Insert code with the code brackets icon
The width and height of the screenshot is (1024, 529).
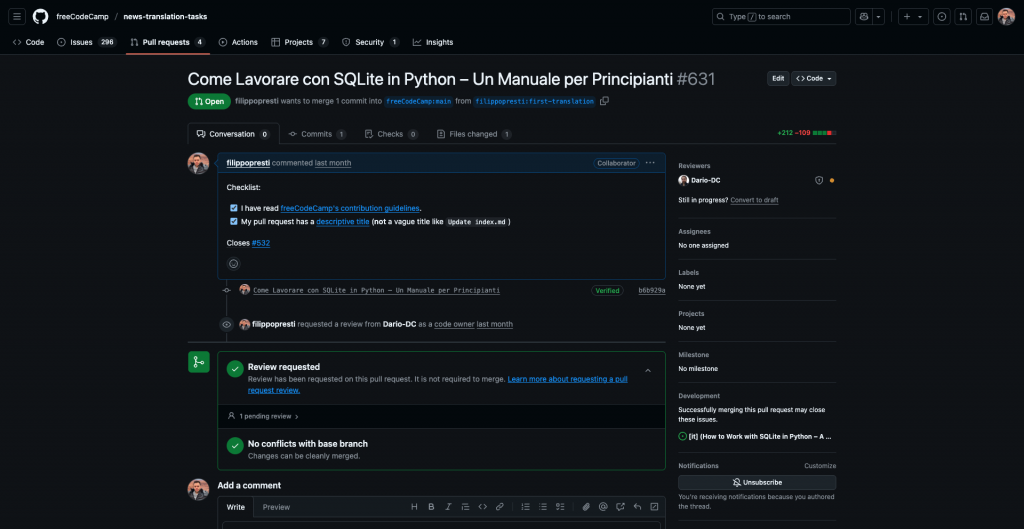pyautogui.click(x=483, y=507)
